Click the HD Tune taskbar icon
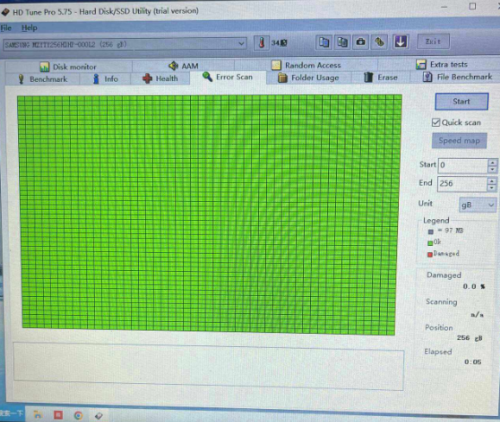Screen dimensions: 500x422 pos(99,416)
